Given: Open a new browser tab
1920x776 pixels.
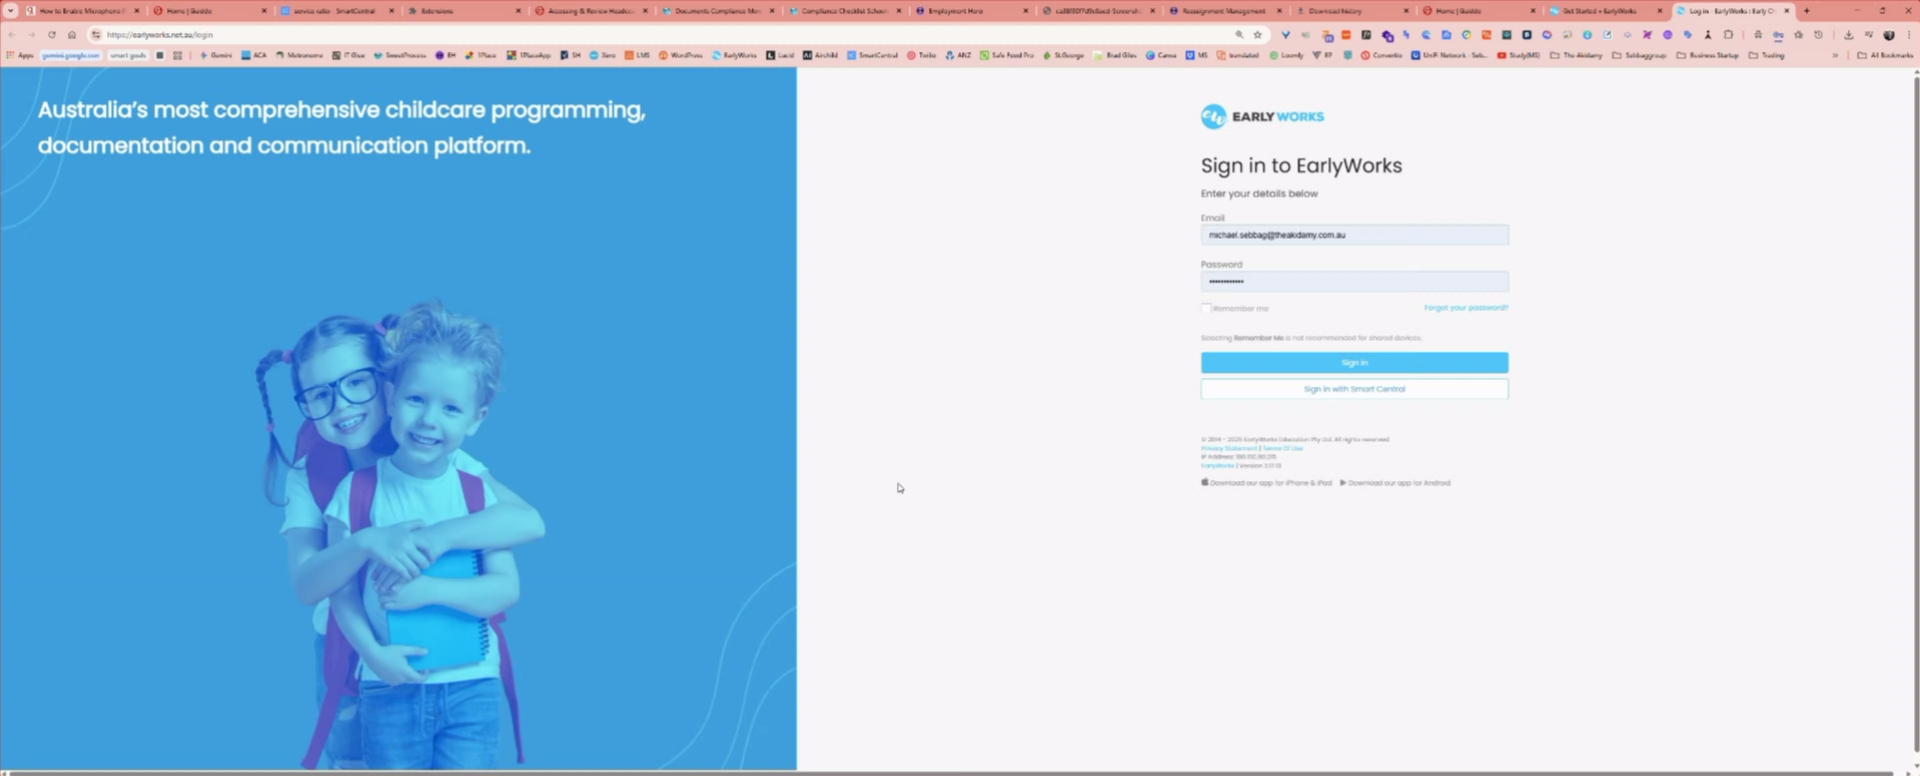Looking at the screenshot, I should pos(1807,11).
